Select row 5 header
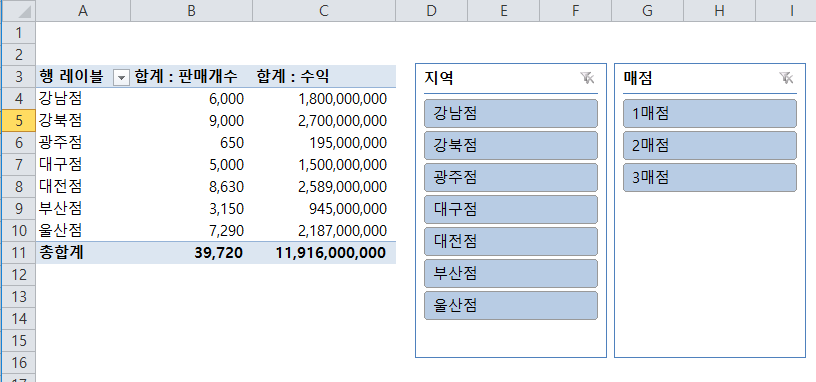 (19, 121)
